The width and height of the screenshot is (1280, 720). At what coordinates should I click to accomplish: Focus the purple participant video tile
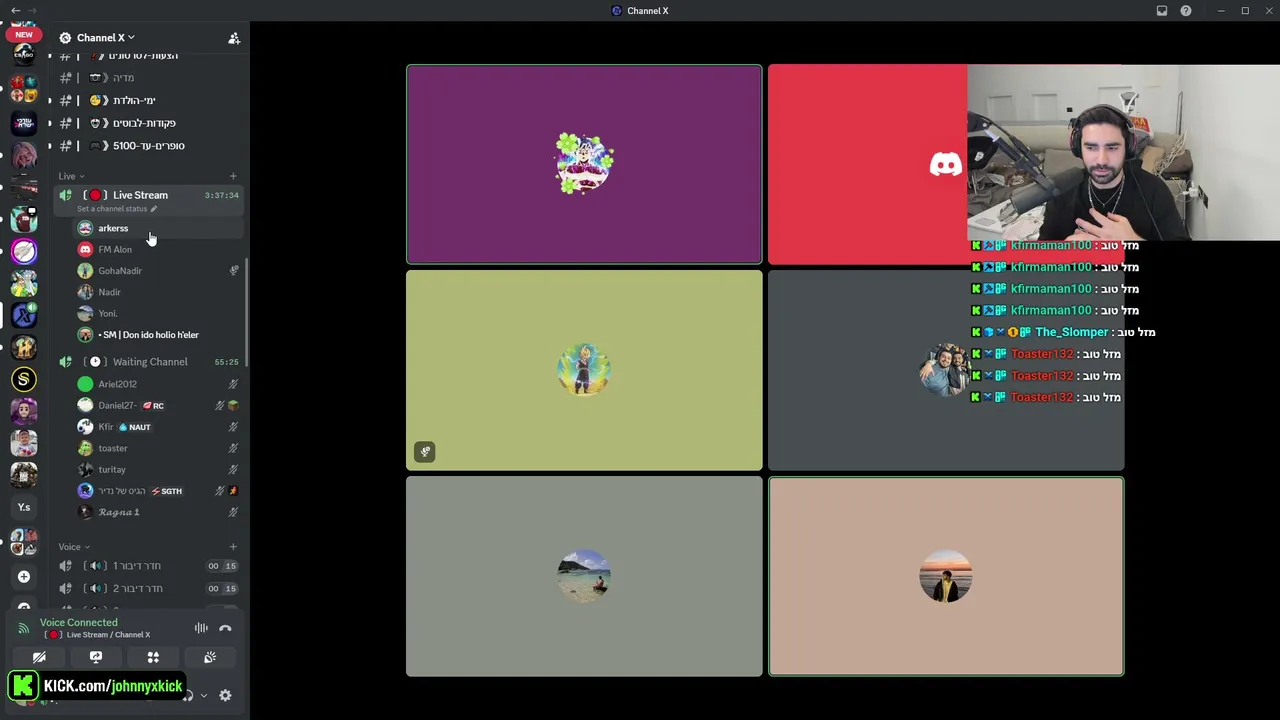(584, 164)
